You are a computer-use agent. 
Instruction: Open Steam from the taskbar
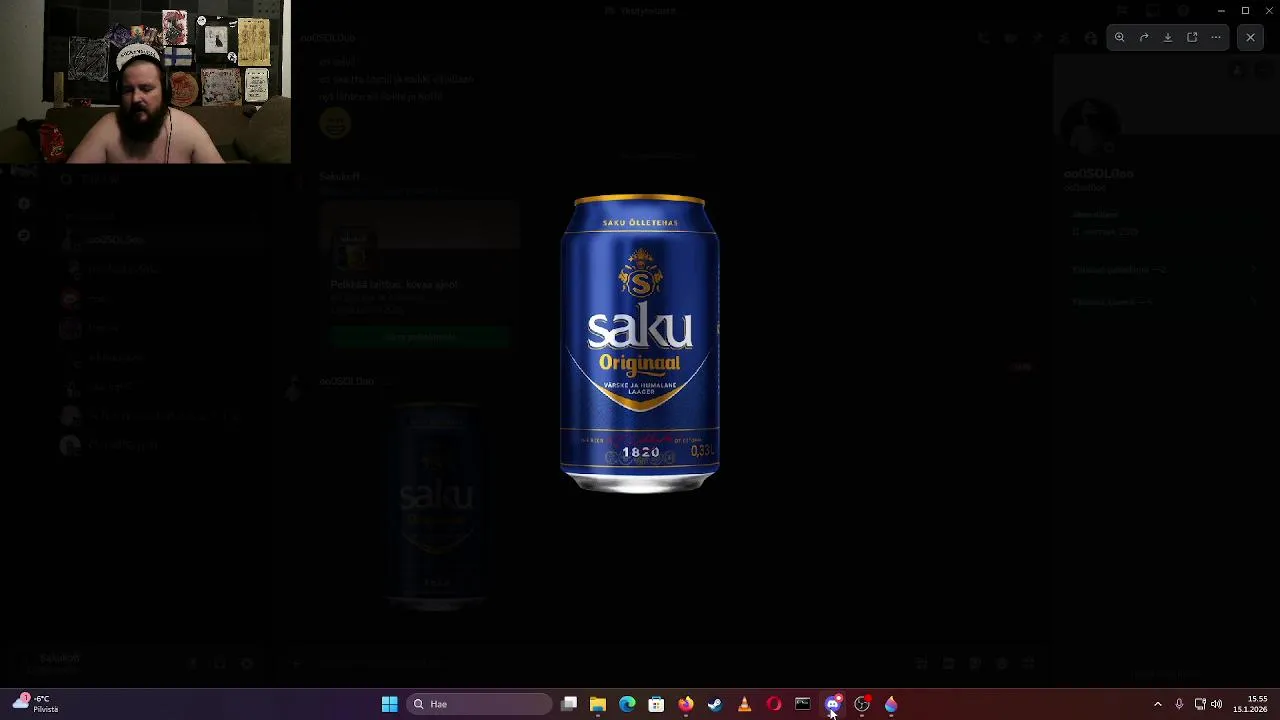pyautogui.click(x=715, y=704)
